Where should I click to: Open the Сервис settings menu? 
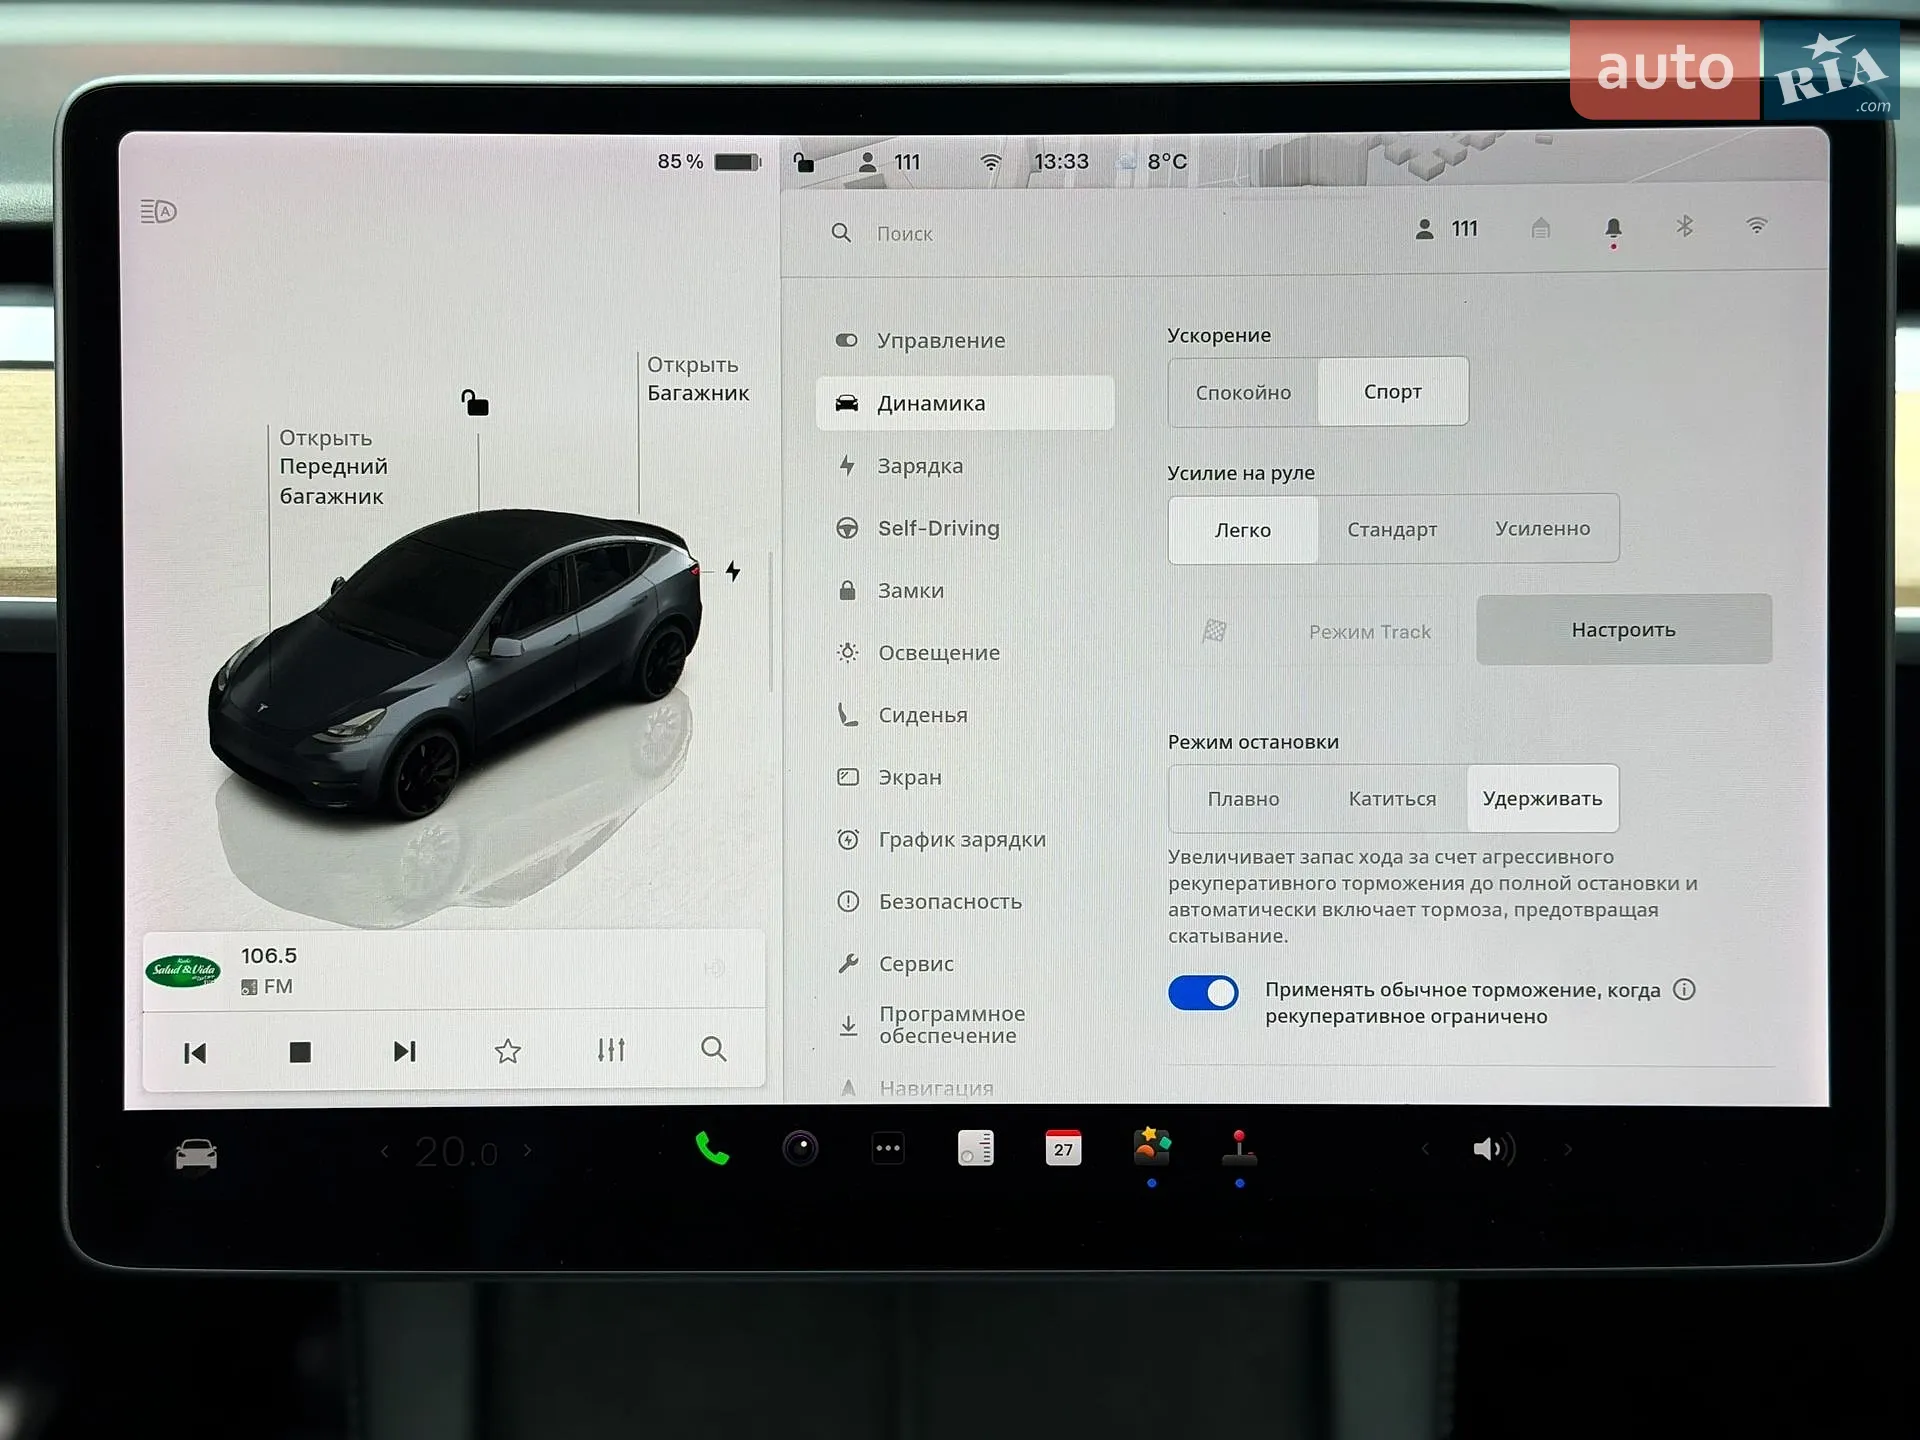tap(965, 963)
